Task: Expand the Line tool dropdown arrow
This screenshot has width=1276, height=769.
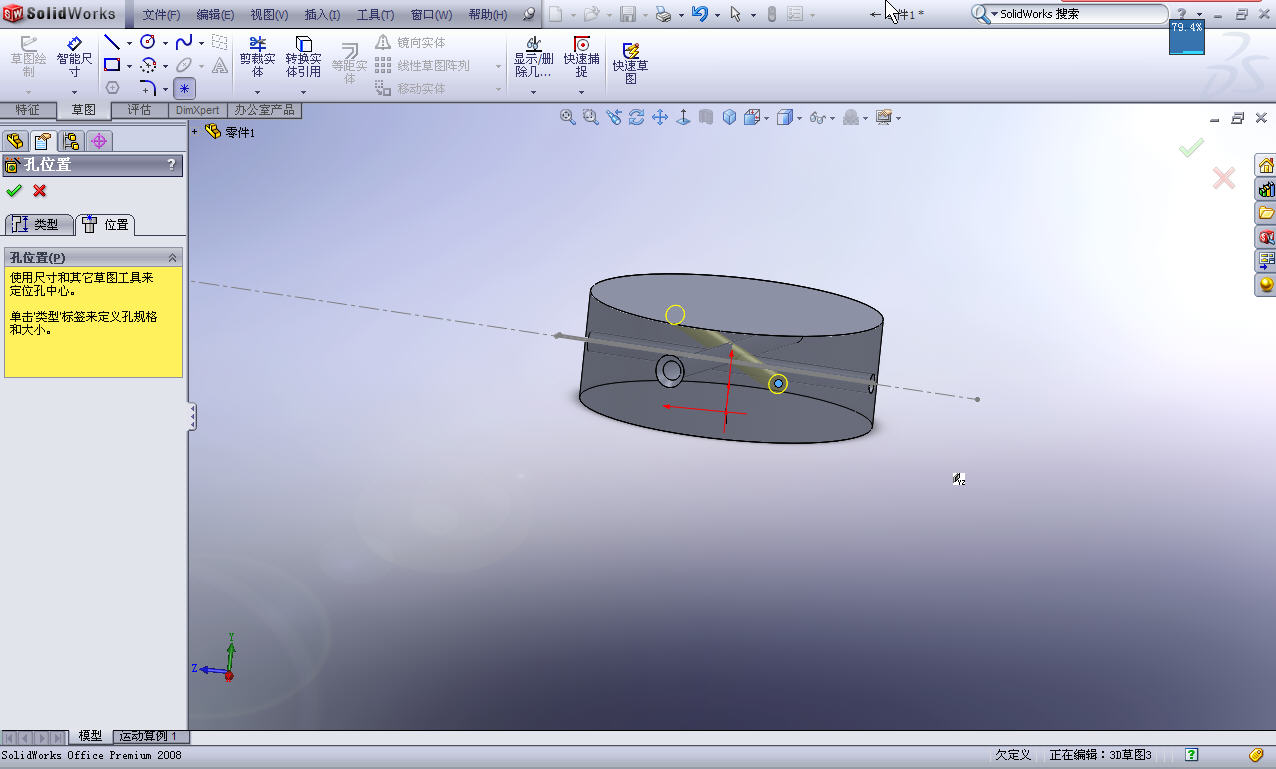Action: click(129, 43)
